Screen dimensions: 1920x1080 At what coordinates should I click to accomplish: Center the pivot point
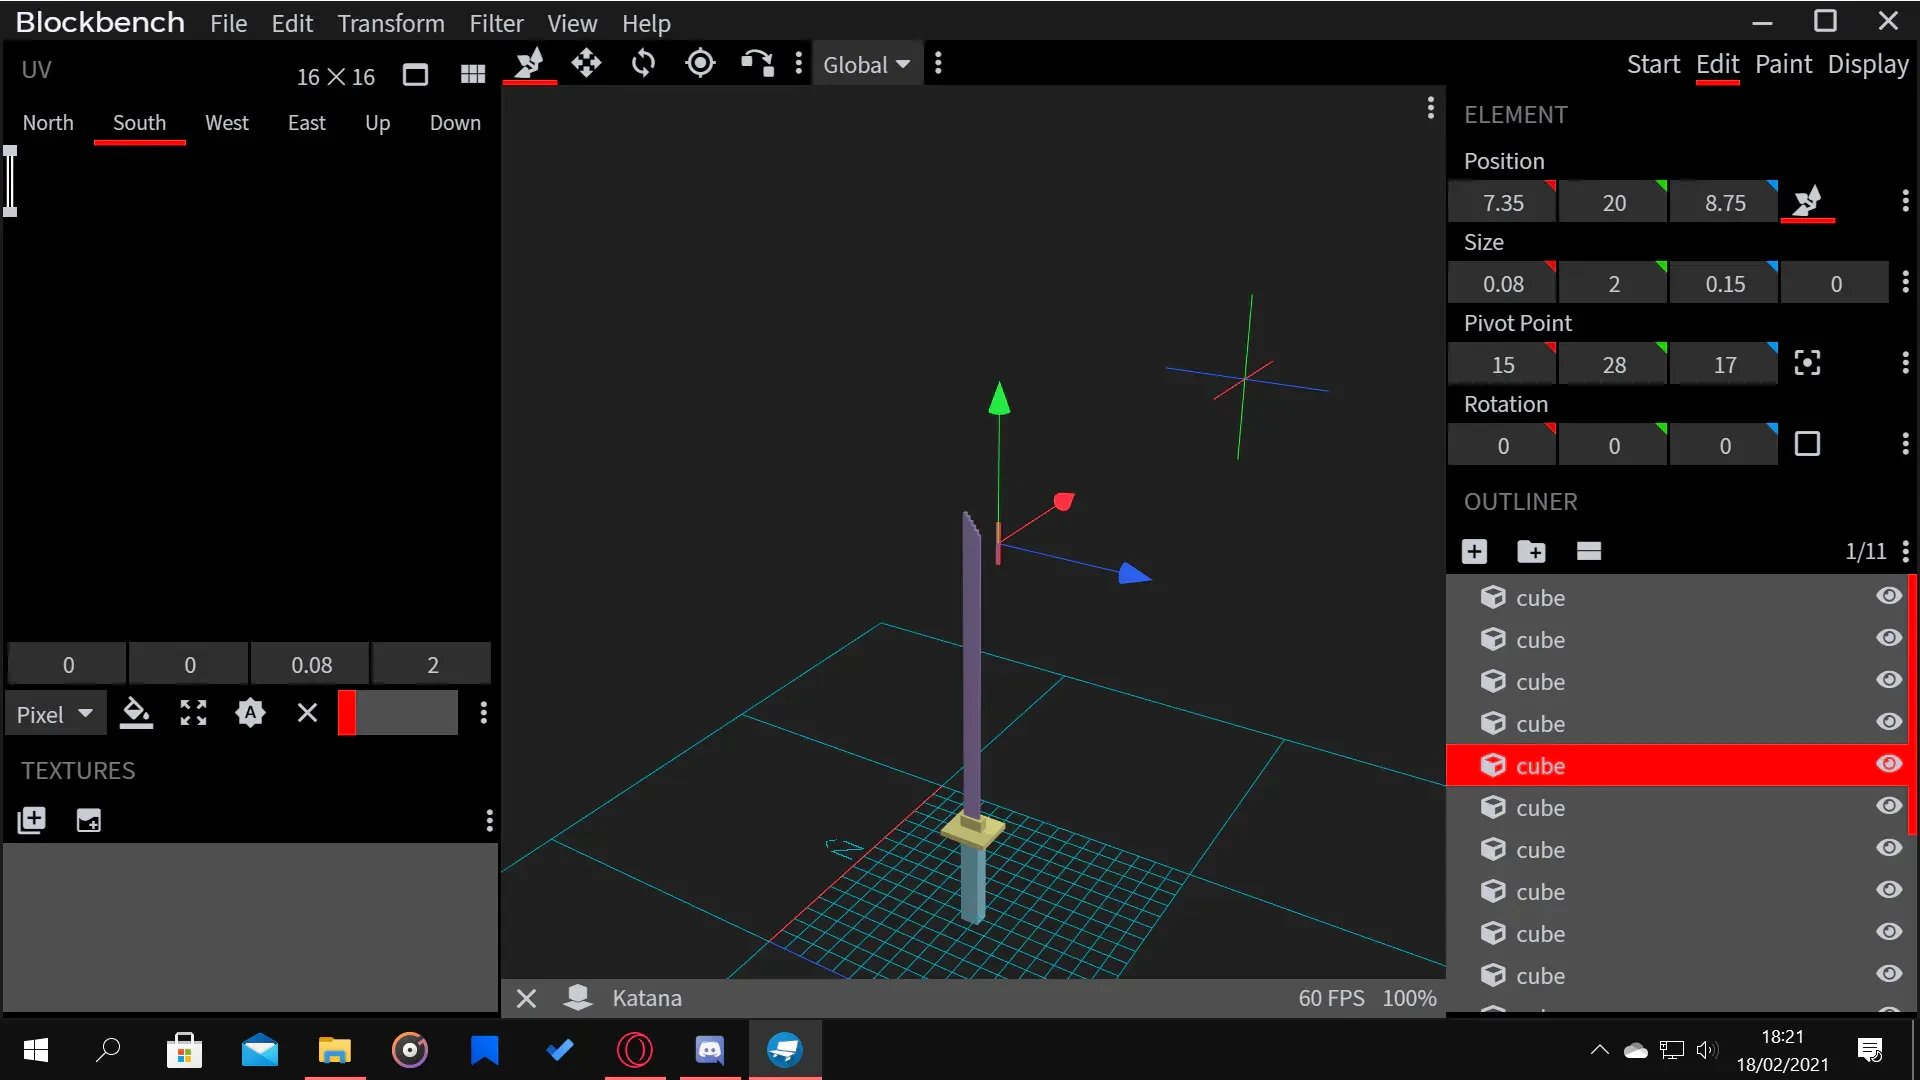click(x=1807, y=363)
